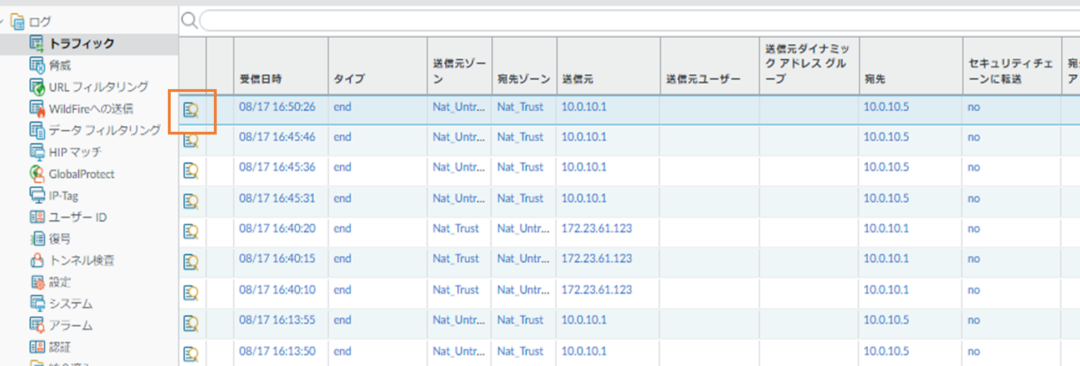The height and width of the screenshot is (366, 1080).
Task: Click the 復号 log icon
Action: pyautogui.click(x=37, y=238)
